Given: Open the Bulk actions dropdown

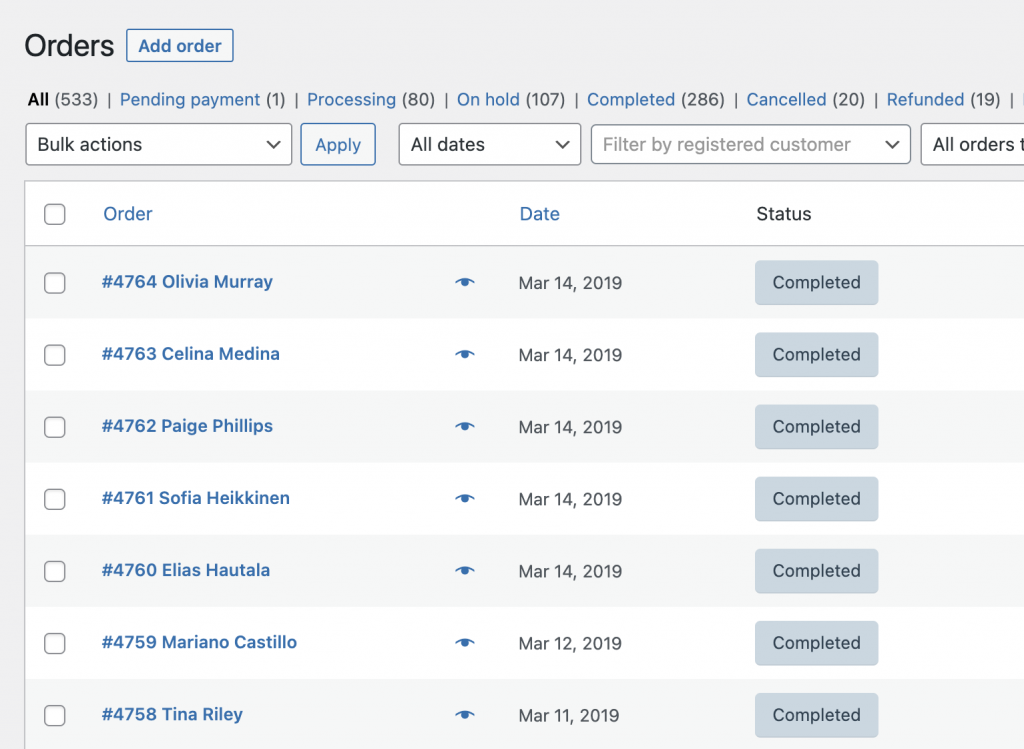Looking at the screenshot, I should click(158, 144).
